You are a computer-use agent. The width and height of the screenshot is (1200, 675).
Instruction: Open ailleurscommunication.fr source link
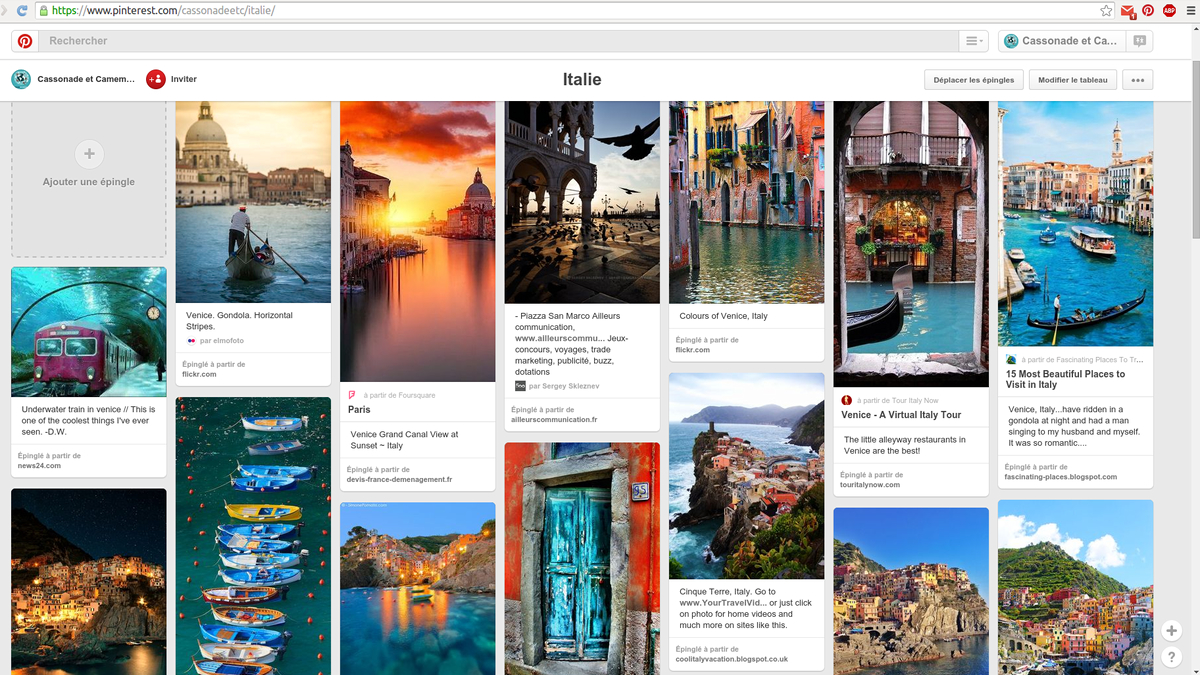pos(554,420)
